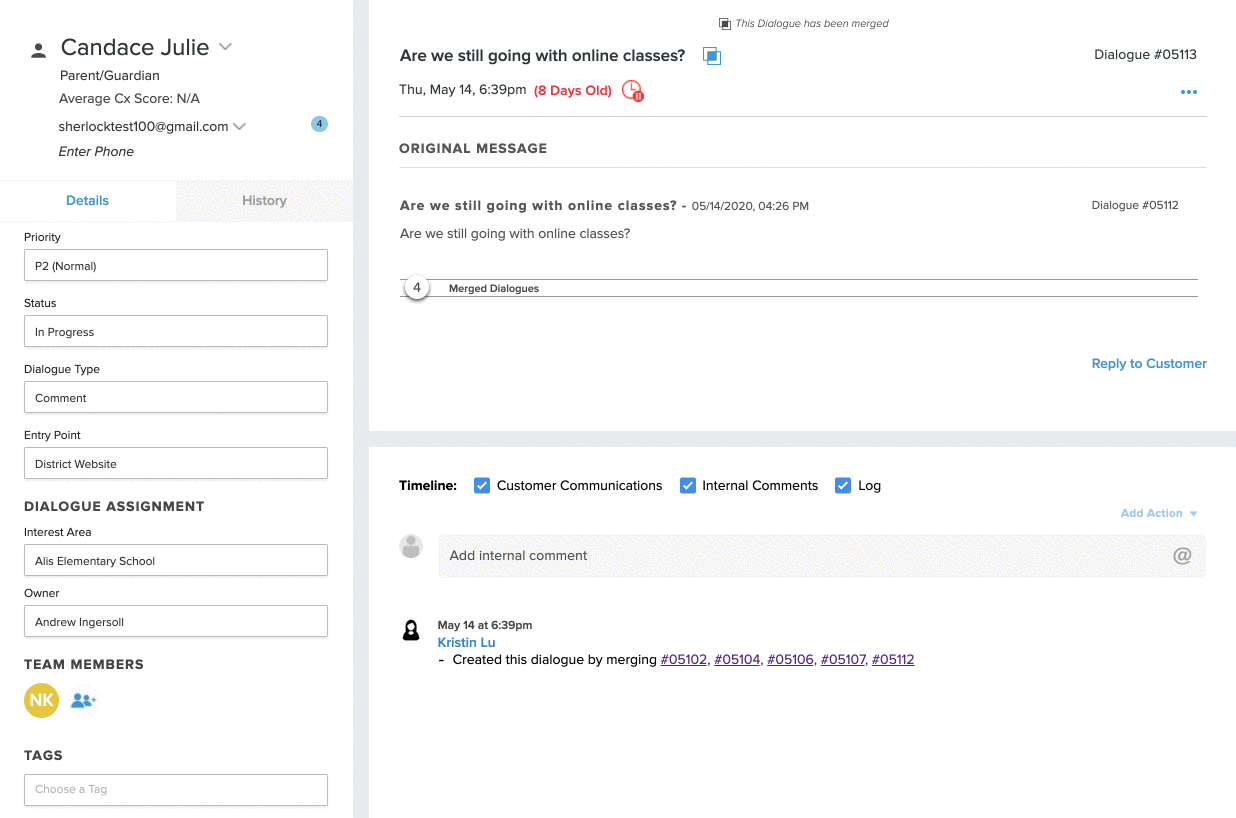This screenshot has width=1236, height=818.
Task: Toggle the Internal Comments checkbox
Action: 688,486
